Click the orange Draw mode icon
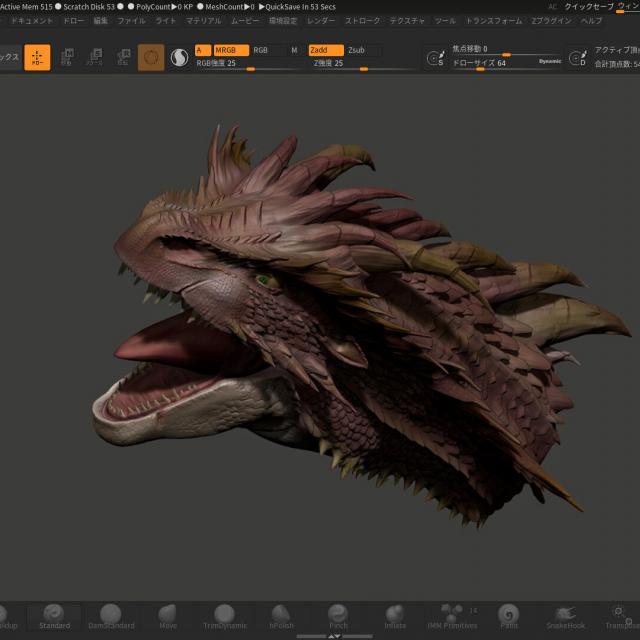640x640 pixels. tap(37, 58)
